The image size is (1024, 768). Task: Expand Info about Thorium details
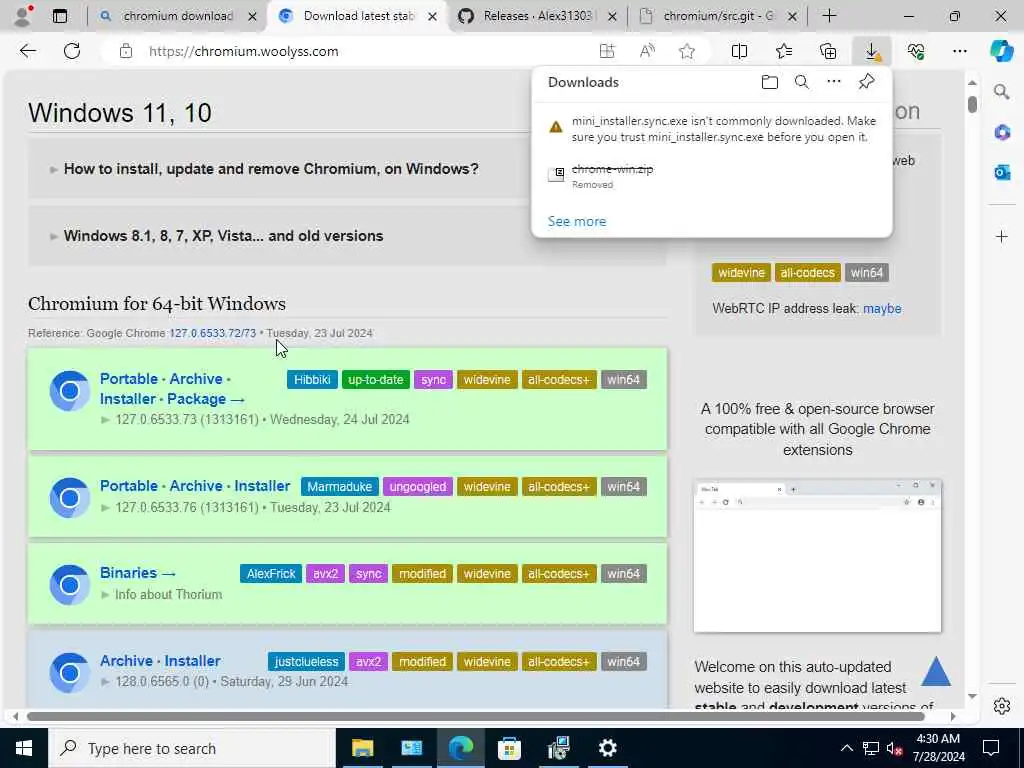tap(161, 594)
